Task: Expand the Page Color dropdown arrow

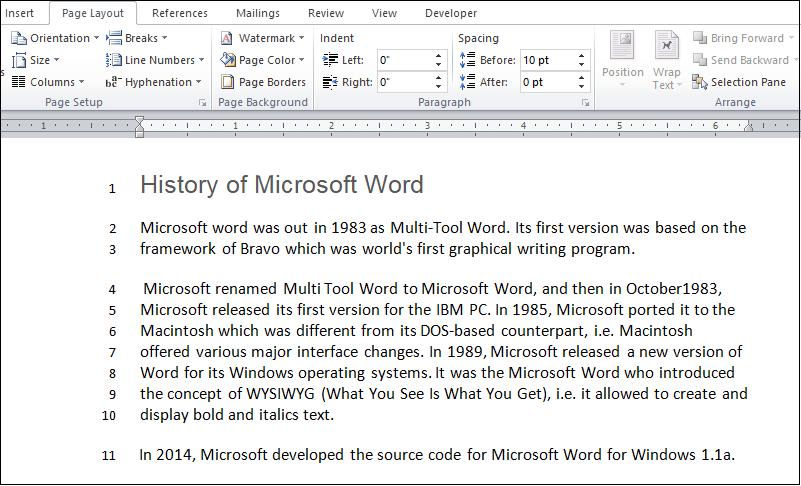Action: pyautogui.click(x=301, y=60)
